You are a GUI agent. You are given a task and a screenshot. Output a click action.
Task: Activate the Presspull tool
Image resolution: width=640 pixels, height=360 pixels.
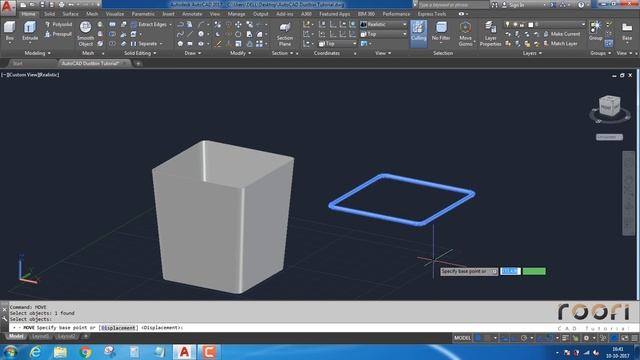[x=58, y=34]
